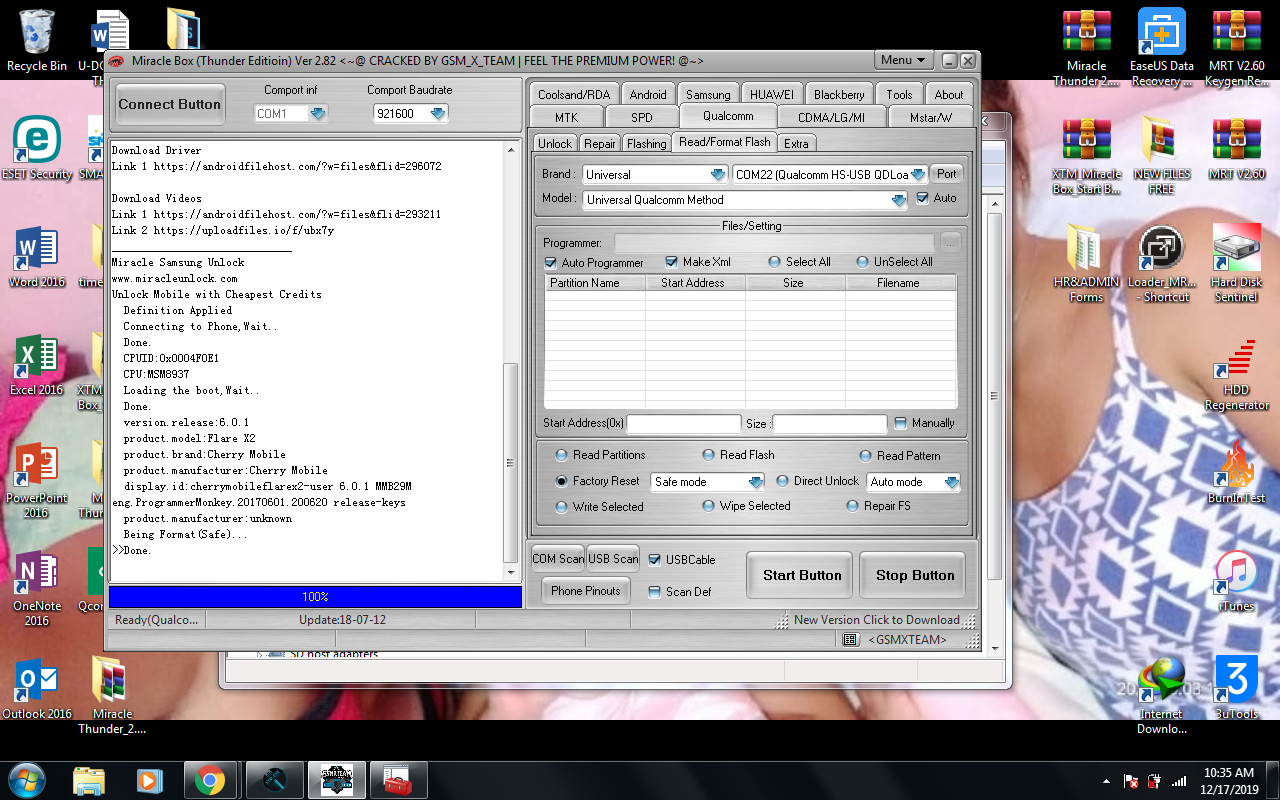Select the Wipe Selected radio button
This screenshot has height=800, width=1280.
[x=708, y=506]
